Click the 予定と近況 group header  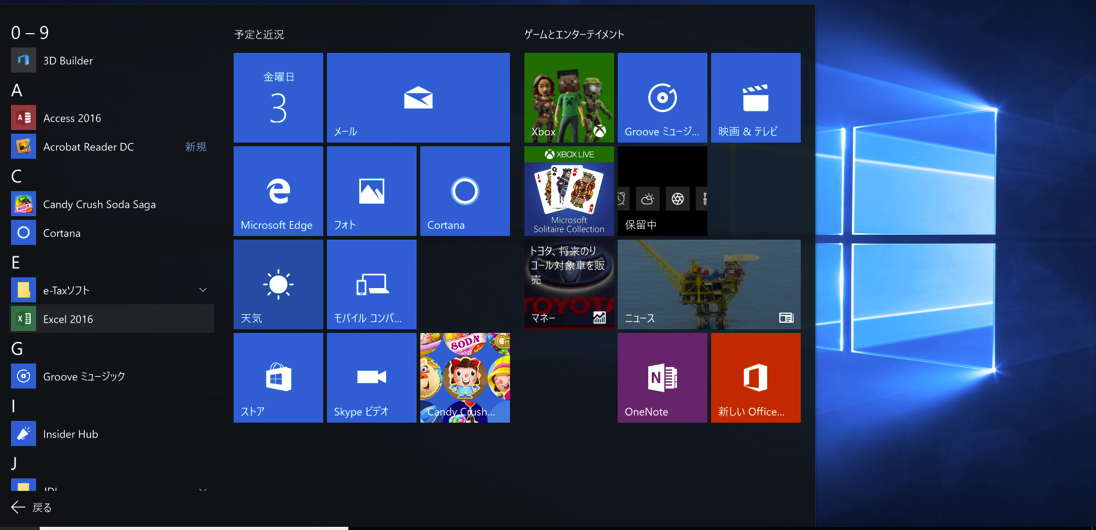(259, 34)
